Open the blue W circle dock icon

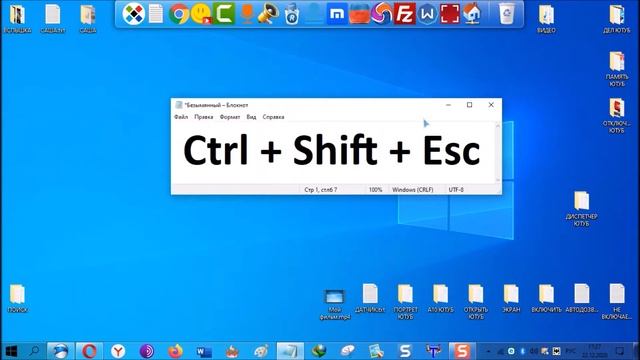tap(427, 14)
